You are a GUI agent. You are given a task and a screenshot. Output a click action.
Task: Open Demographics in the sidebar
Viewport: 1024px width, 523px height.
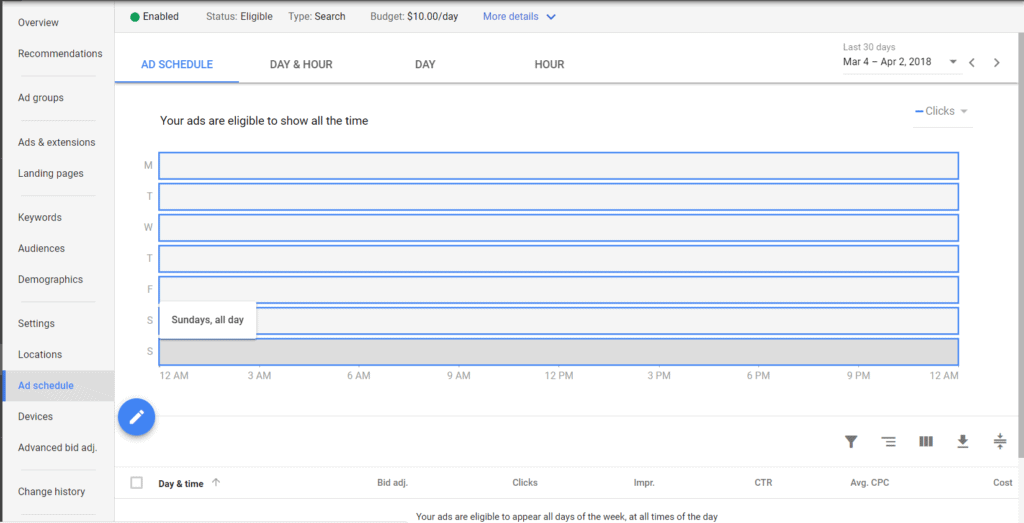(x=50, y=279)
